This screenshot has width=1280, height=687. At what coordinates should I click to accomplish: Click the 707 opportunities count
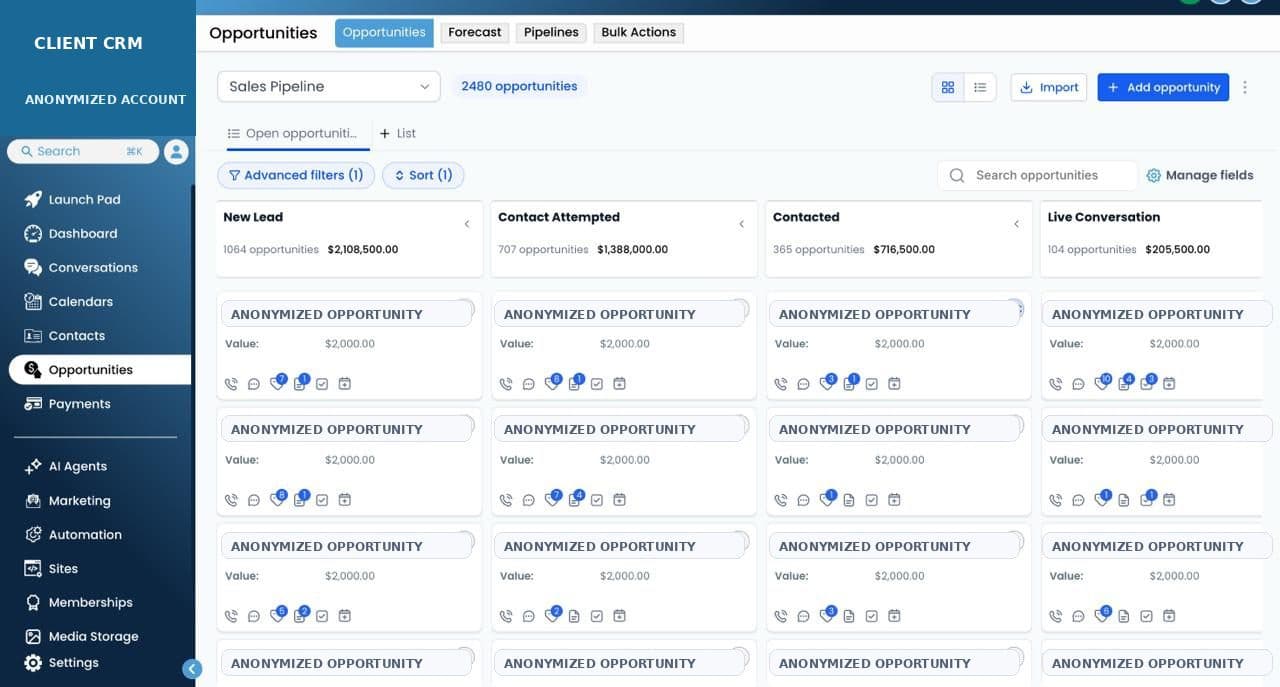click(x=543, y=249)
